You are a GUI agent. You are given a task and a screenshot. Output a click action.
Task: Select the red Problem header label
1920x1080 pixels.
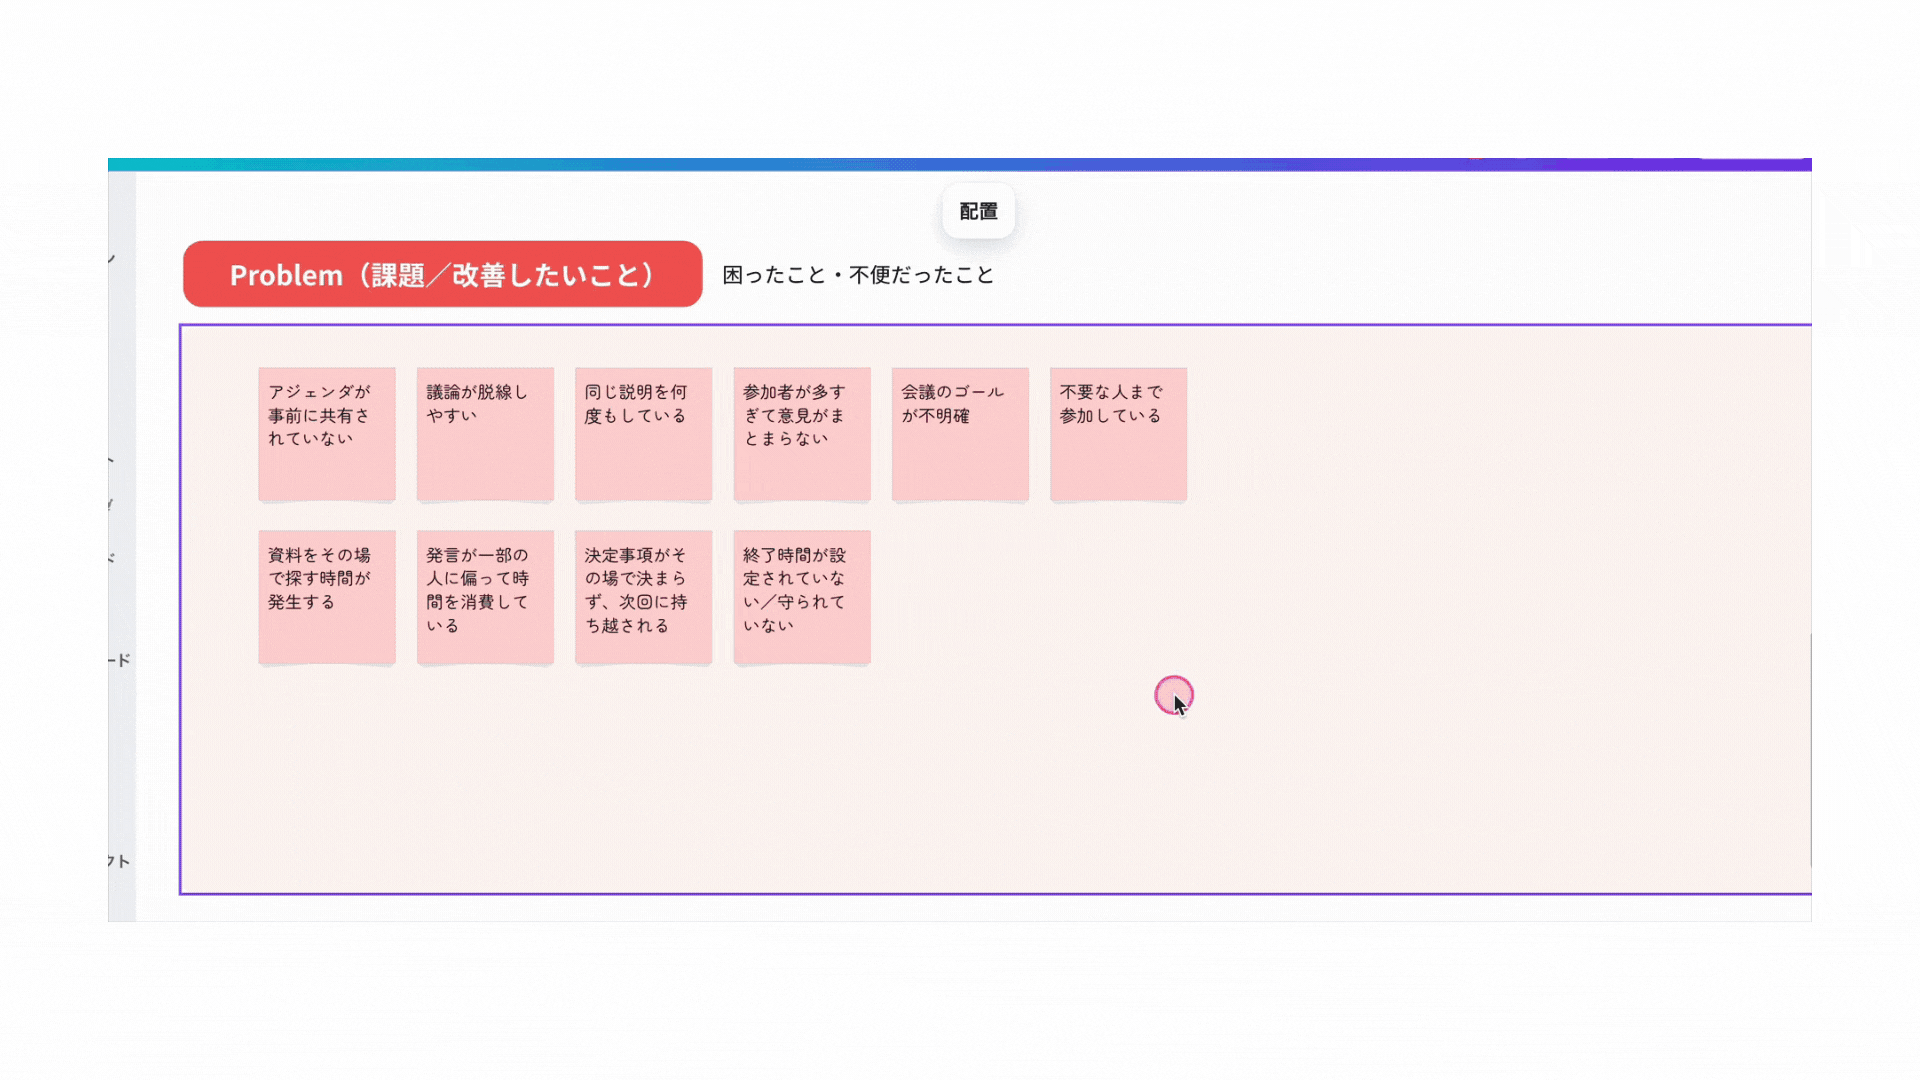[442, 274]
